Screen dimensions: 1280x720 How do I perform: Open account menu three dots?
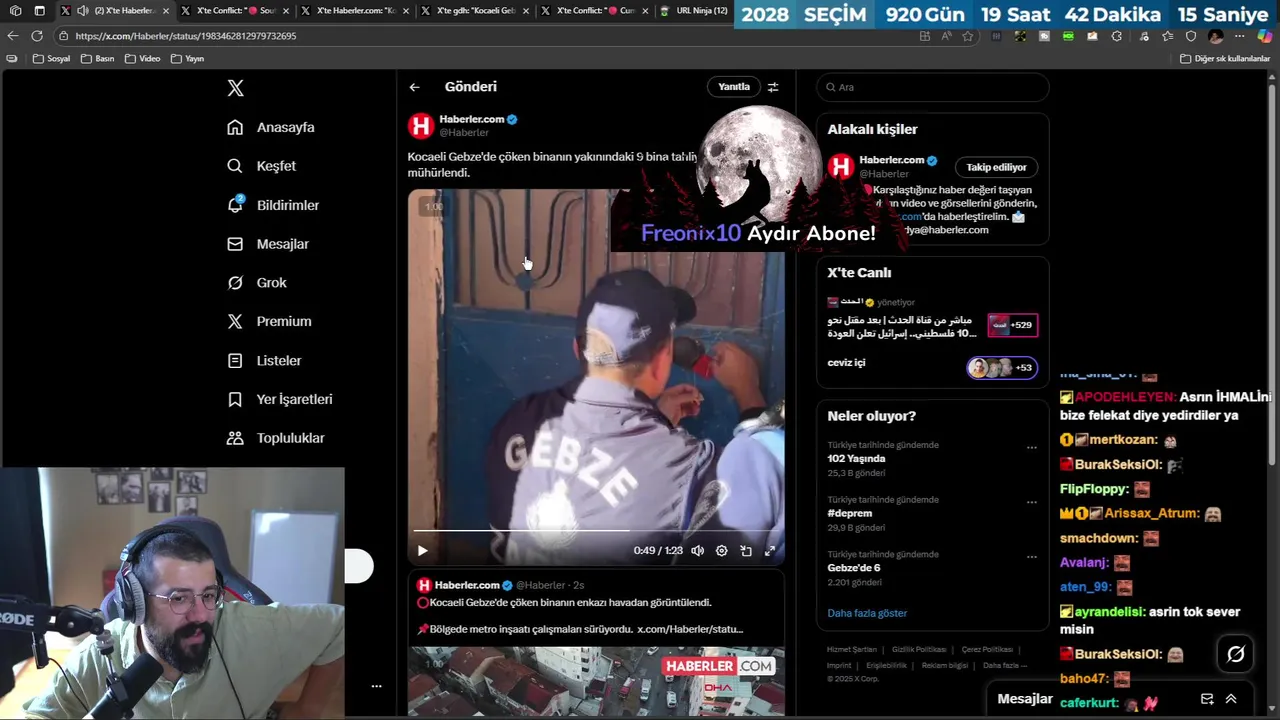(376, 686)
